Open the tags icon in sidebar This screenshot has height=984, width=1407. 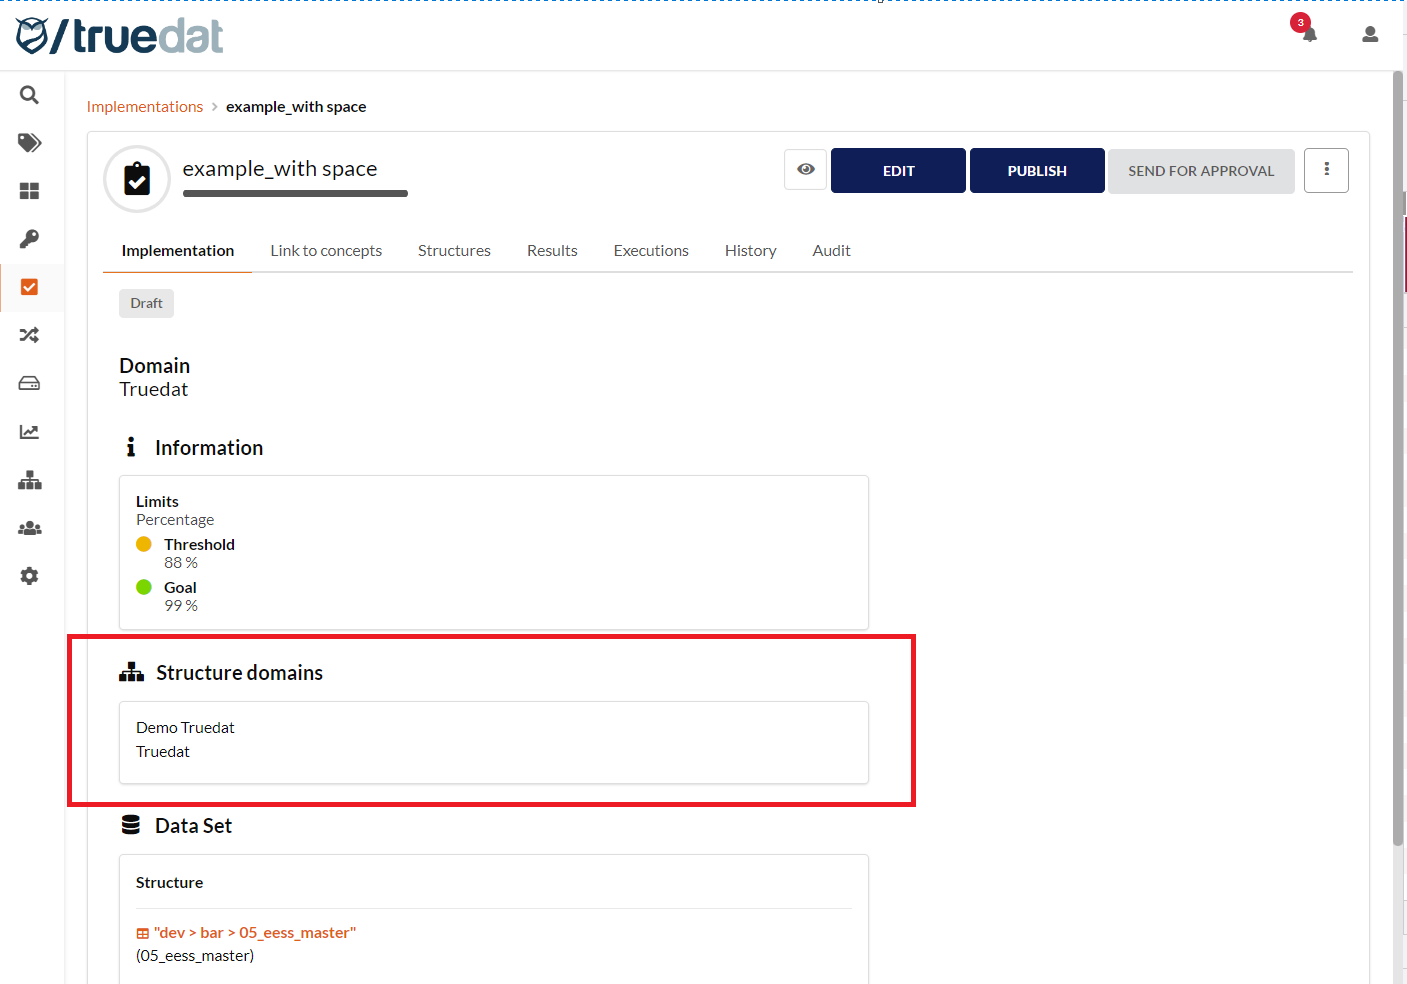tap(29, 143)
